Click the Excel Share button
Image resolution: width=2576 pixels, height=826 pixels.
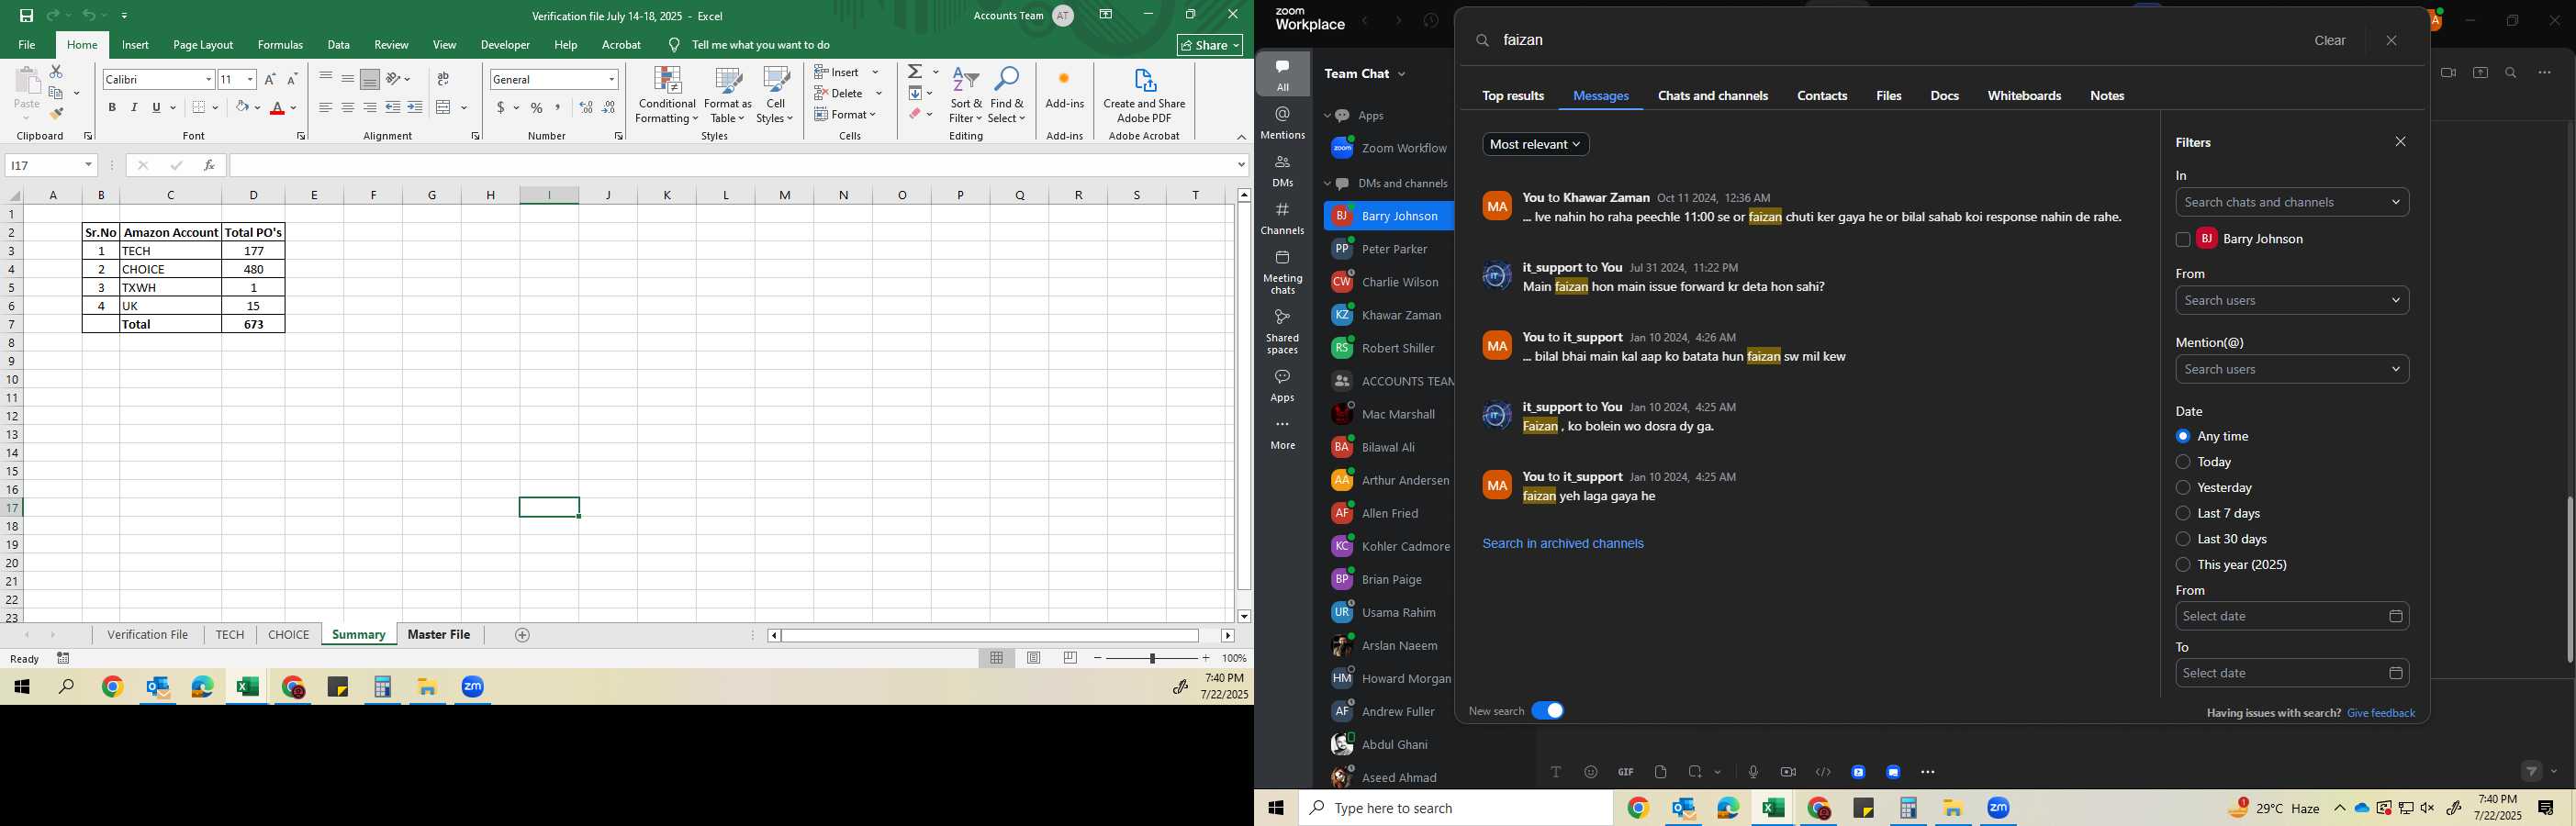click(1209, 45)
